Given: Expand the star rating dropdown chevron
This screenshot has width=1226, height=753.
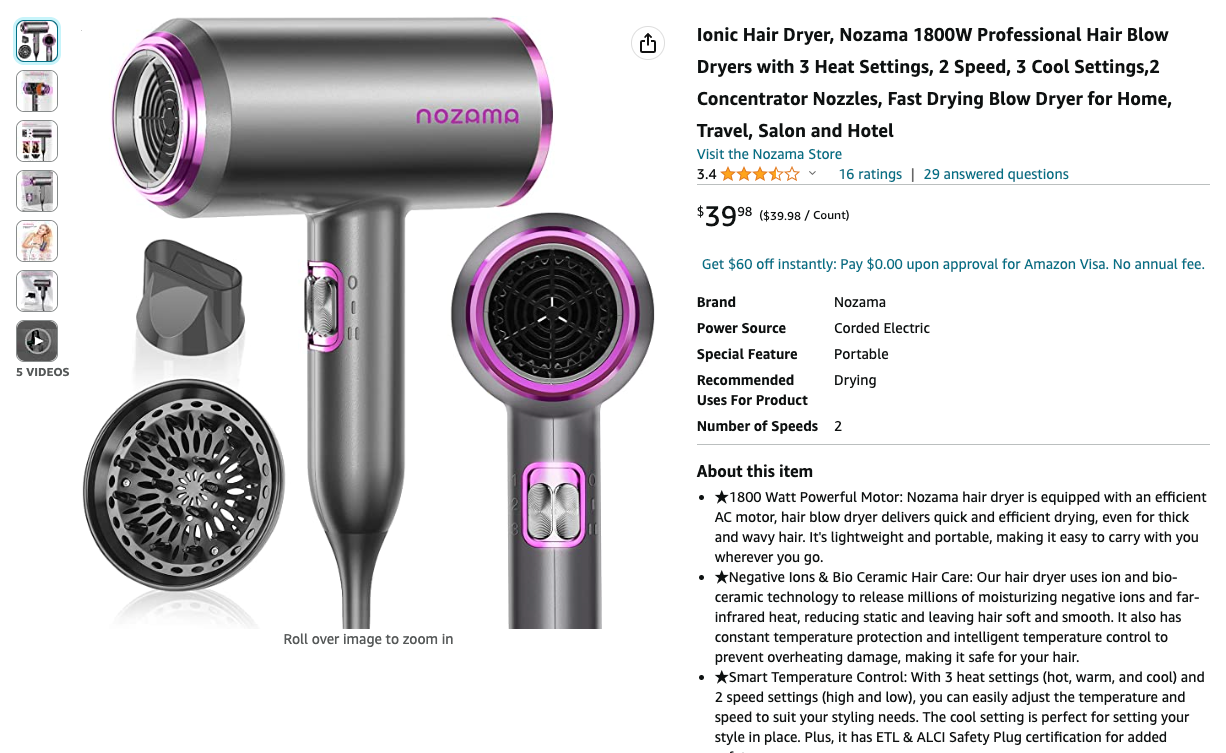Looking at the screenshot, I should point(812,174).
